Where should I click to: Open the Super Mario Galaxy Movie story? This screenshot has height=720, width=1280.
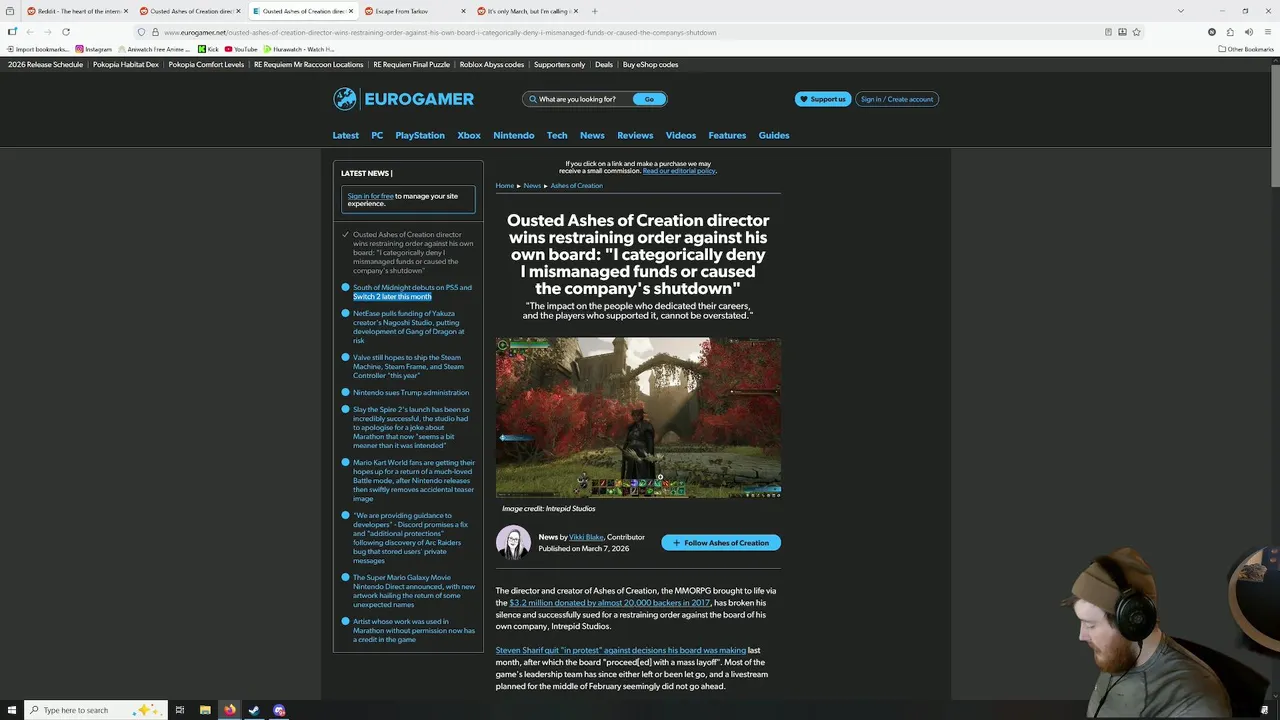[x=413, y=591]
